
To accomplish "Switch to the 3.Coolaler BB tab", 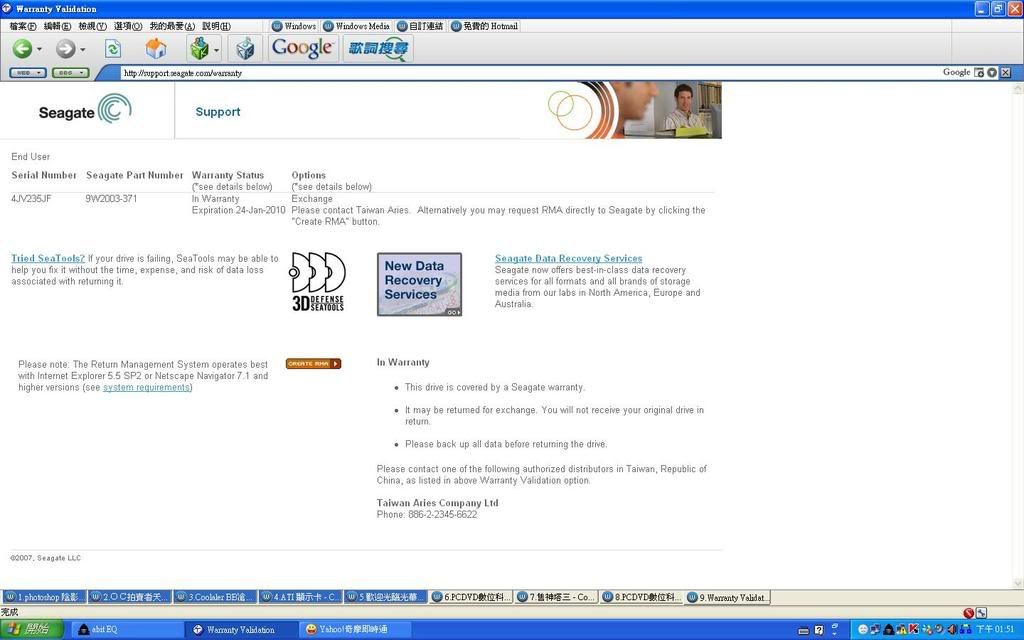I will click(x=215, y=597).
